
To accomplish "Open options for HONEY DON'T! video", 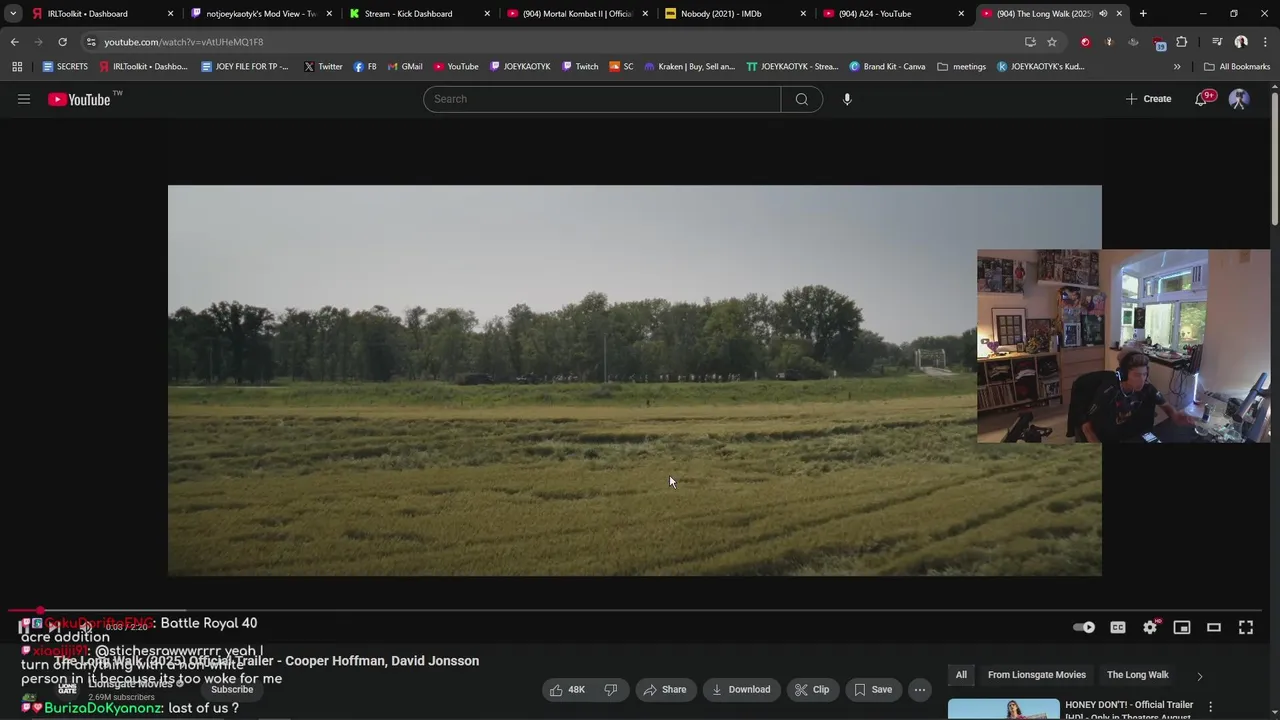I will tap(1211, 706).
